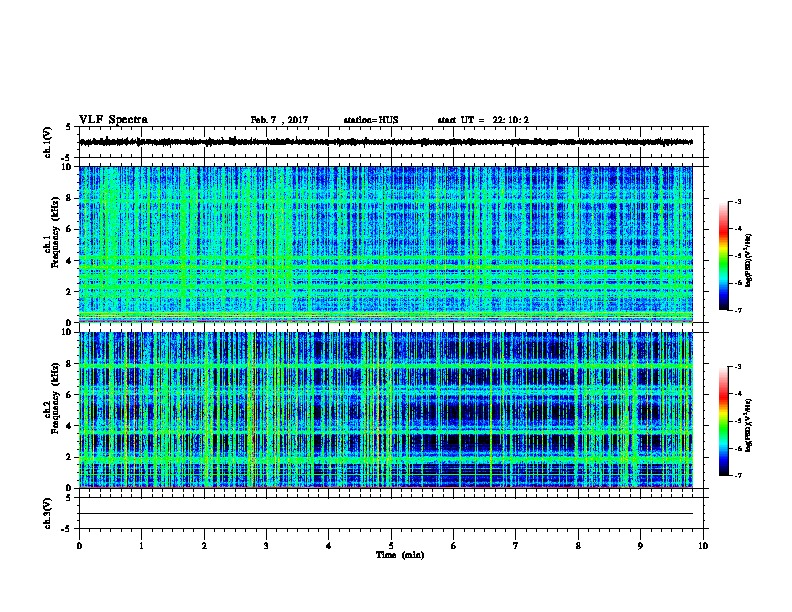Click the date 'Feb. 7 , 2017'

tap(279, 120)
